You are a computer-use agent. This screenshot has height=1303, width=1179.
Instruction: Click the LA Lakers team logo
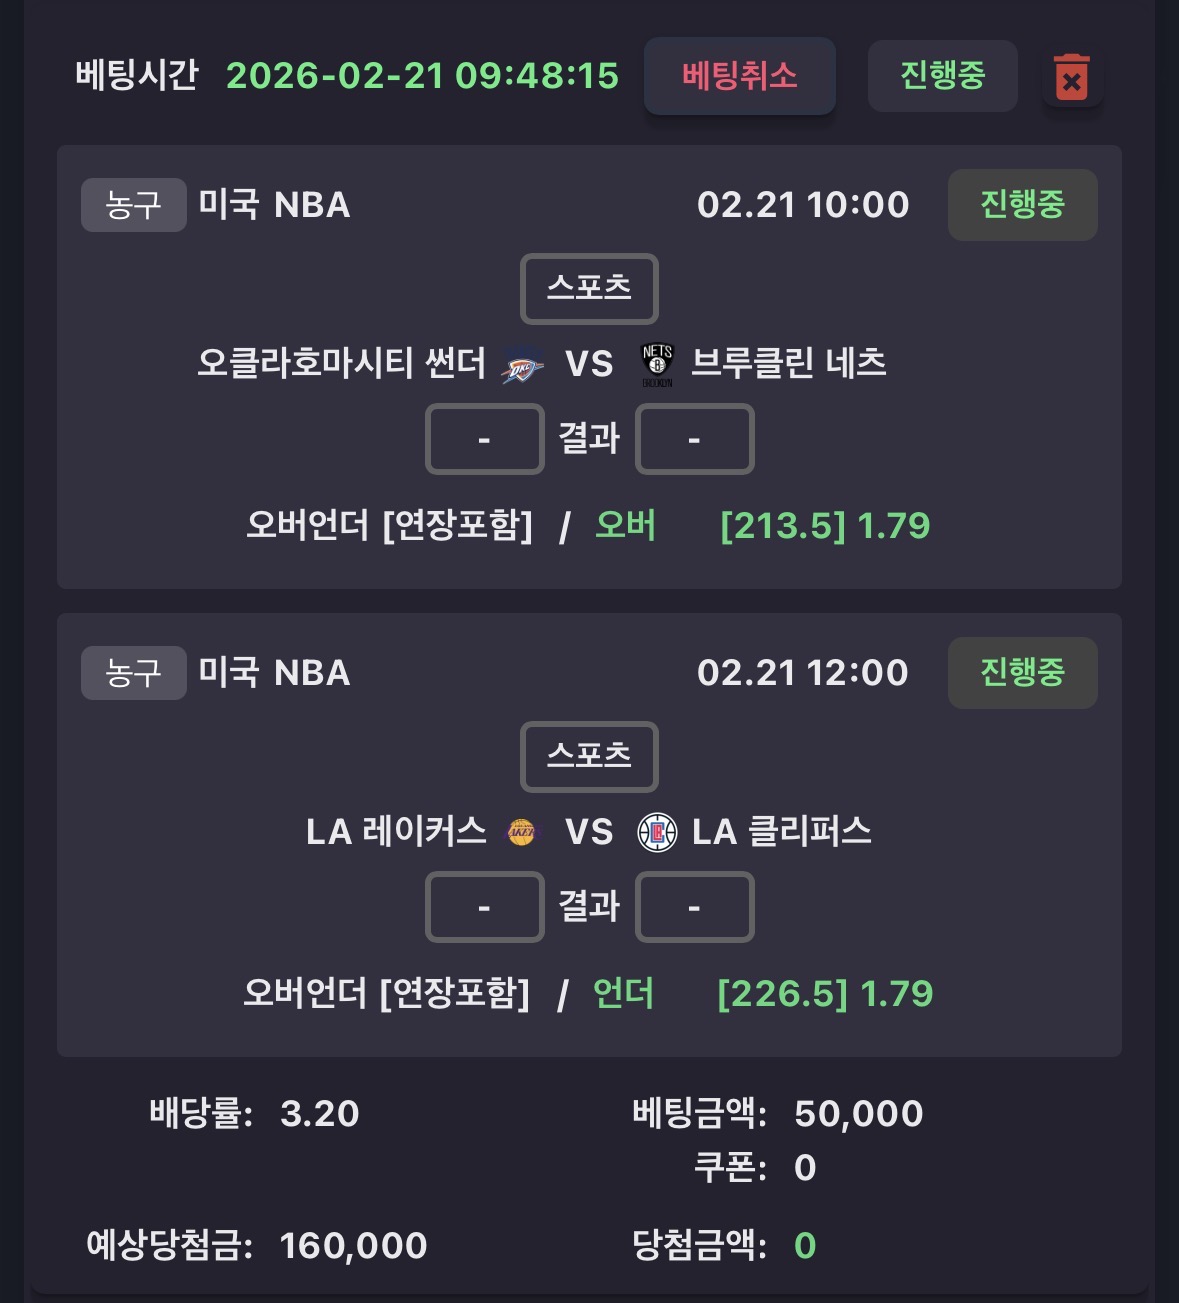521,832
